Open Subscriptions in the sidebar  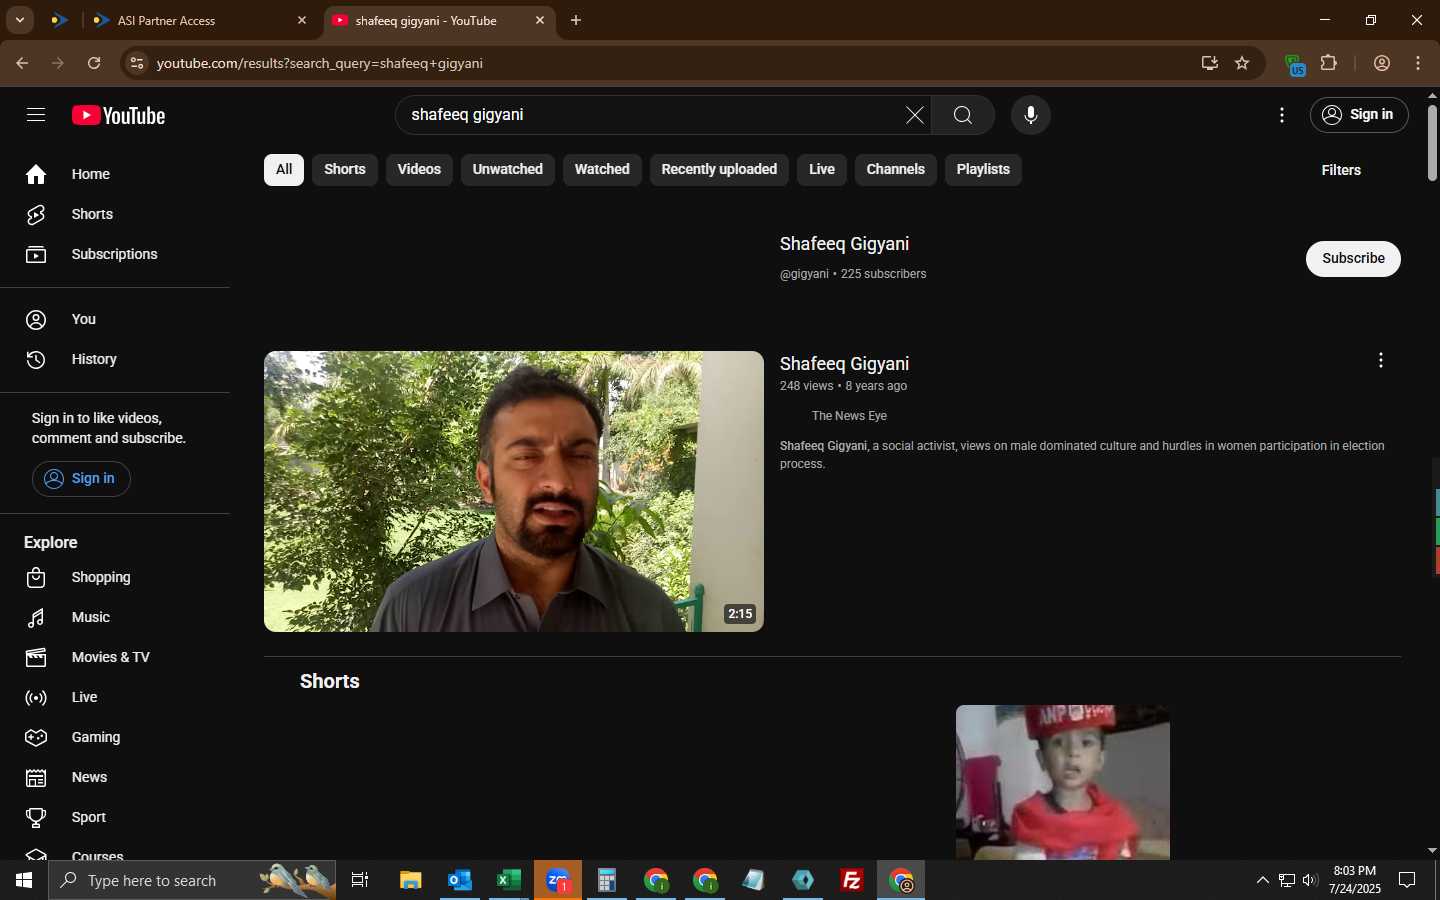point(115,254)
